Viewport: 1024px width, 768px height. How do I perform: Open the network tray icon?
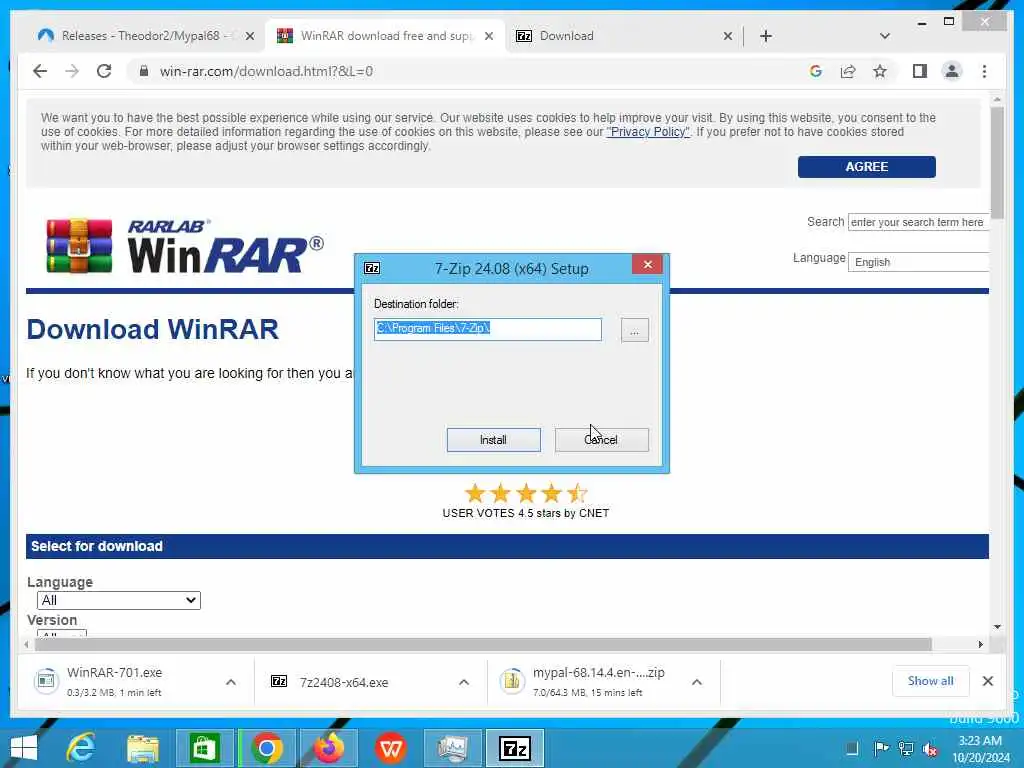point(906,748)
